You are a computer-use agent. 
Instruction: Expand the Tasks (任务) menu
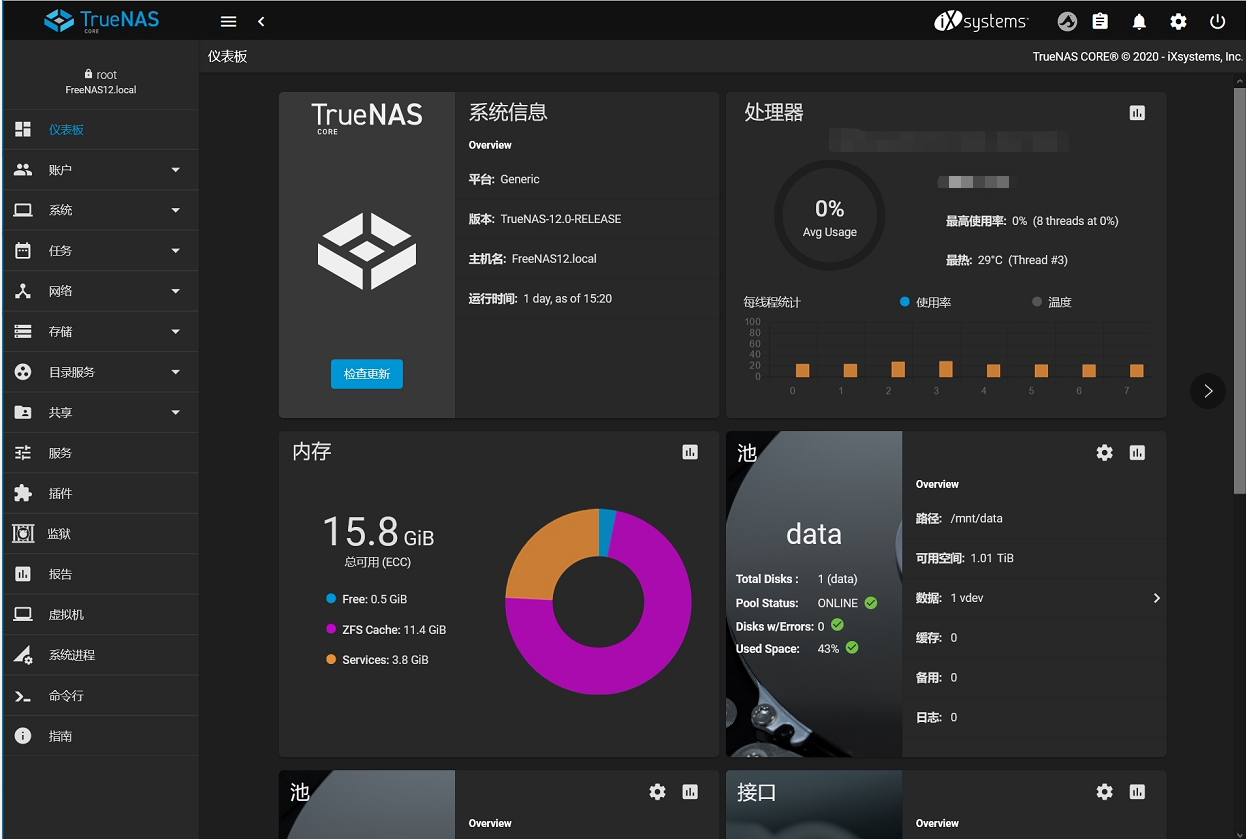100,251
